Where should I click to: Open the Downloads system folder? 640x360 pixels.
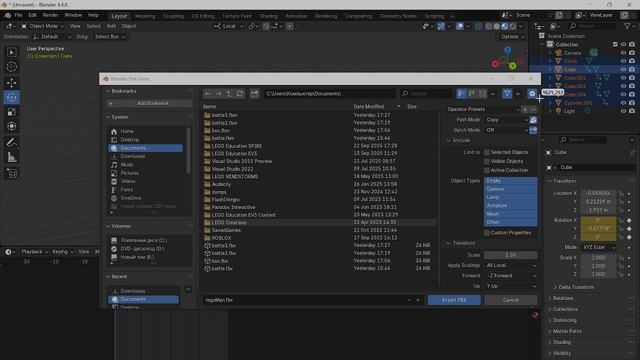click(132, 156)
